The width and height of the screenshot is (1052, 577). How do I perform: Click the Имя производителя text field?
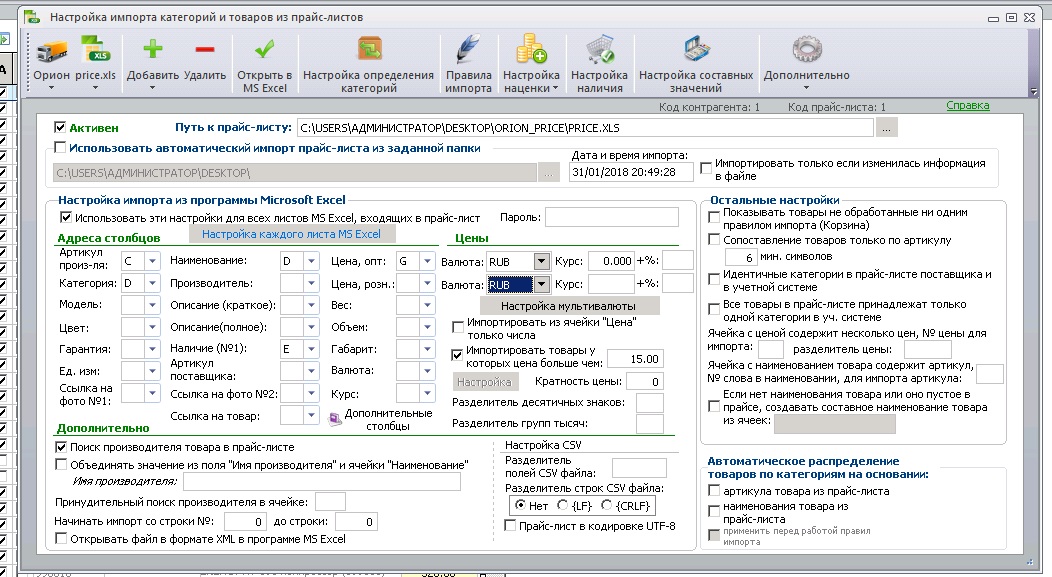point(321,482)
